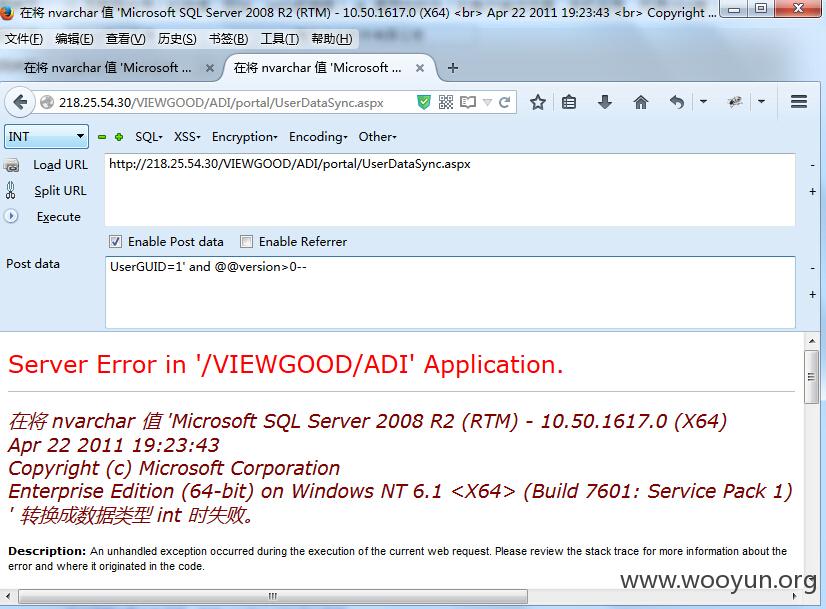Open dropdown arrow next to undo icon
The width and height of the screenshot is (826, 609).
pos(703,102)
